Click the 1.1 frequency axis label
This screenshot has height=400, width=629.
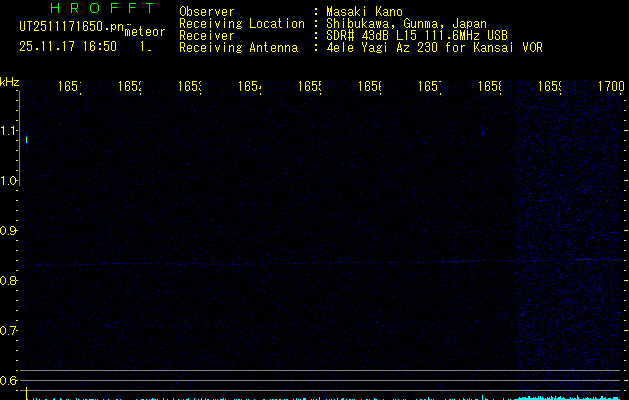coord(8,130)
